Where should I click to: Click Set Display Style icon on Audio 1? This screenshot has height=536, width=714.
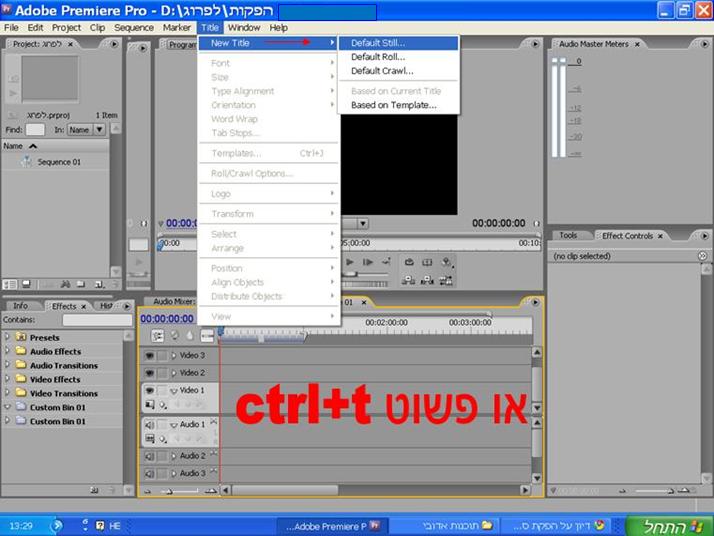coord(149,439)
